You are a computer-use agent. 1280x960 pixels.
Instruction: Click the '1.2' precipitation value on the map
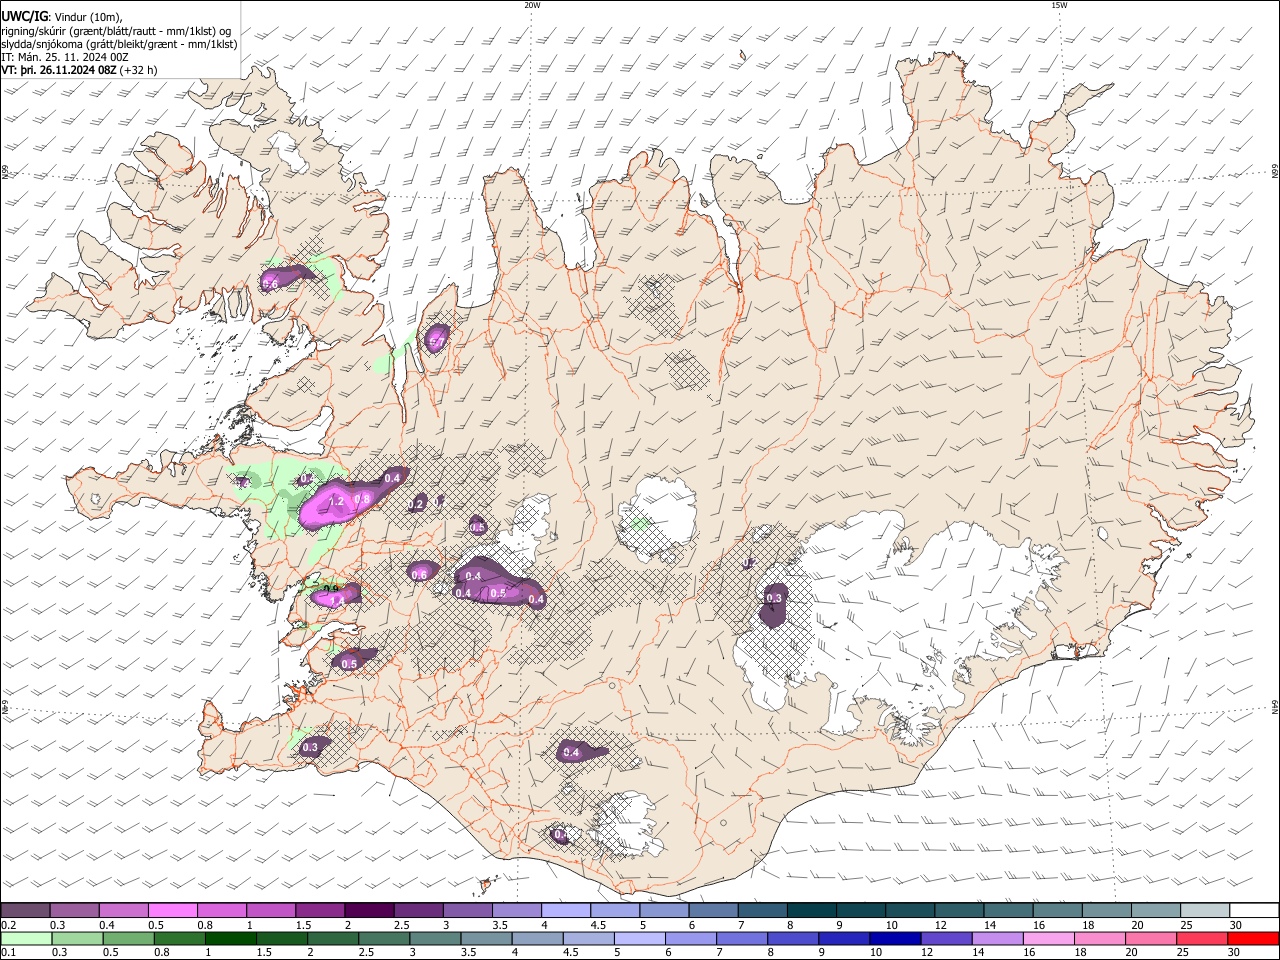(337, 501)
